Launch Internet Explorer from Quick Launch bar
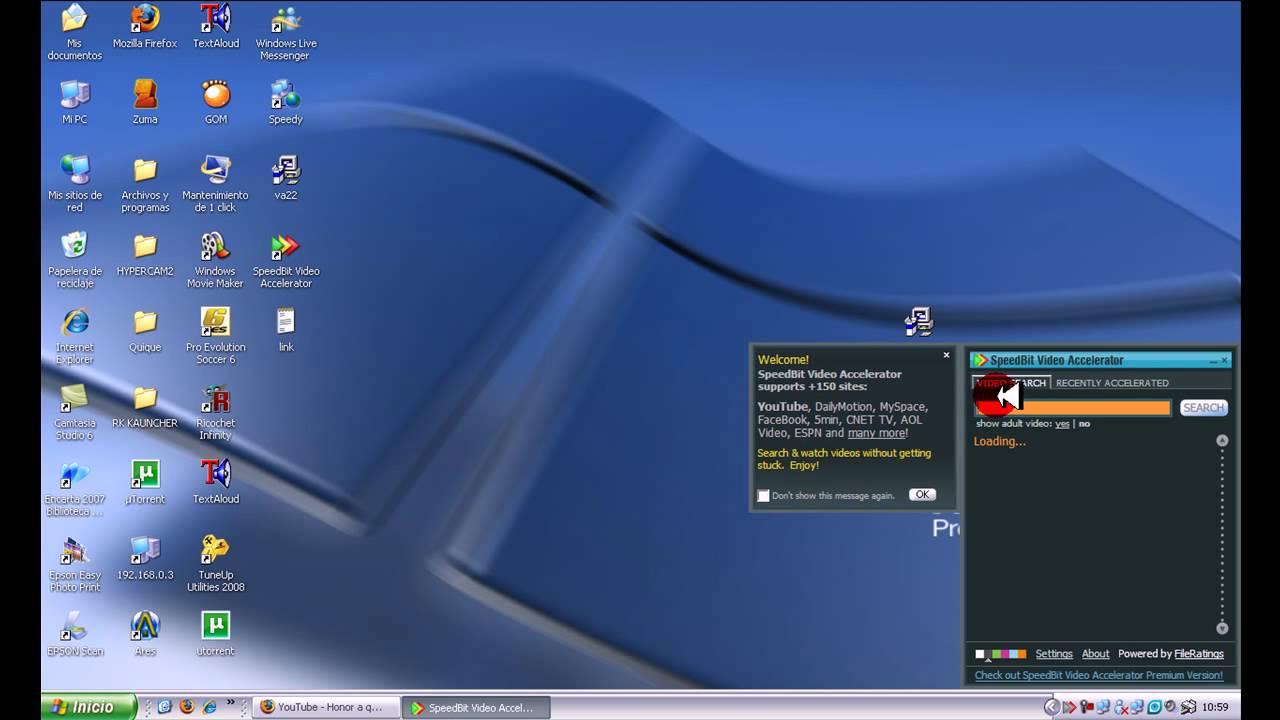1280x720 pixels. click(x=209, y=706)
